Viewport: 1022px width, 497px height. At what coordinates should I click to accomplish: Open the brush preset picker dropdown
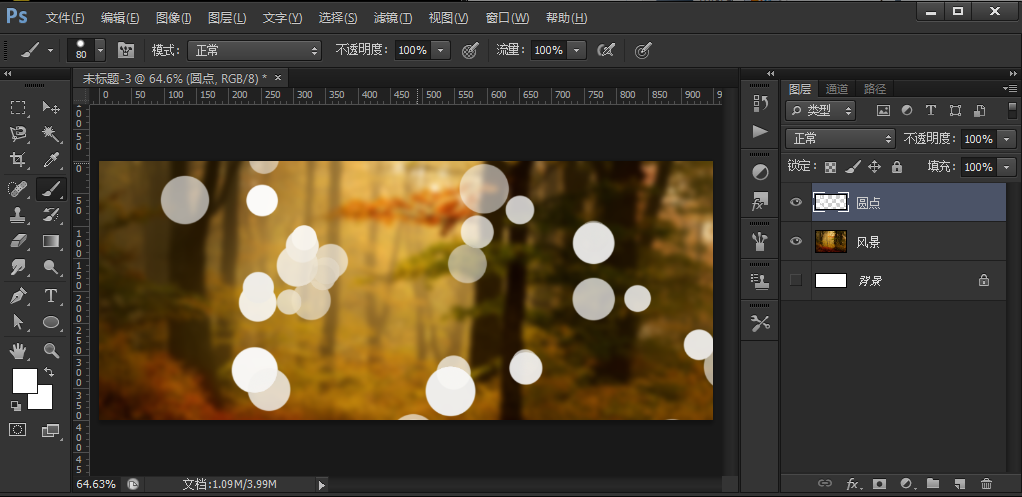[x=100, y=50]
